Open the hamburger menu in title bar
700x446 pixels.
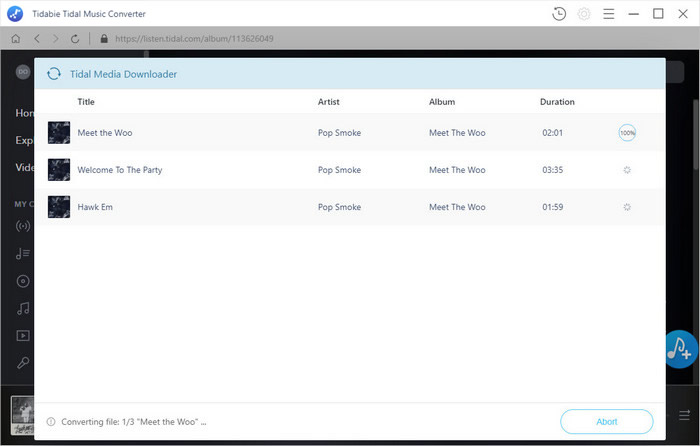coord(608,14)
